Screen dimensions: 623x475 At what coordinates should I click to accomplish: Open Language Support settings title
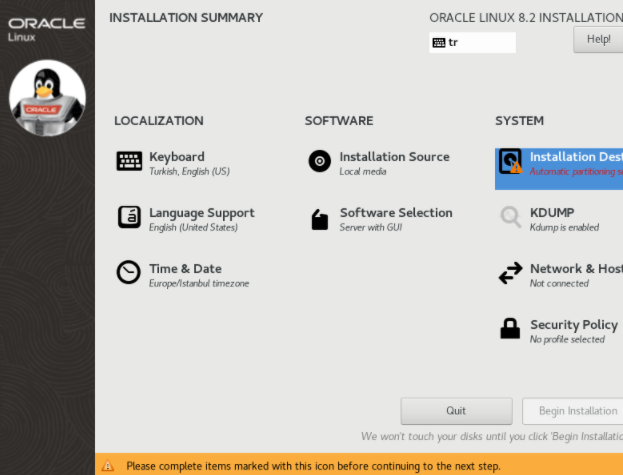tap(202, 213)
